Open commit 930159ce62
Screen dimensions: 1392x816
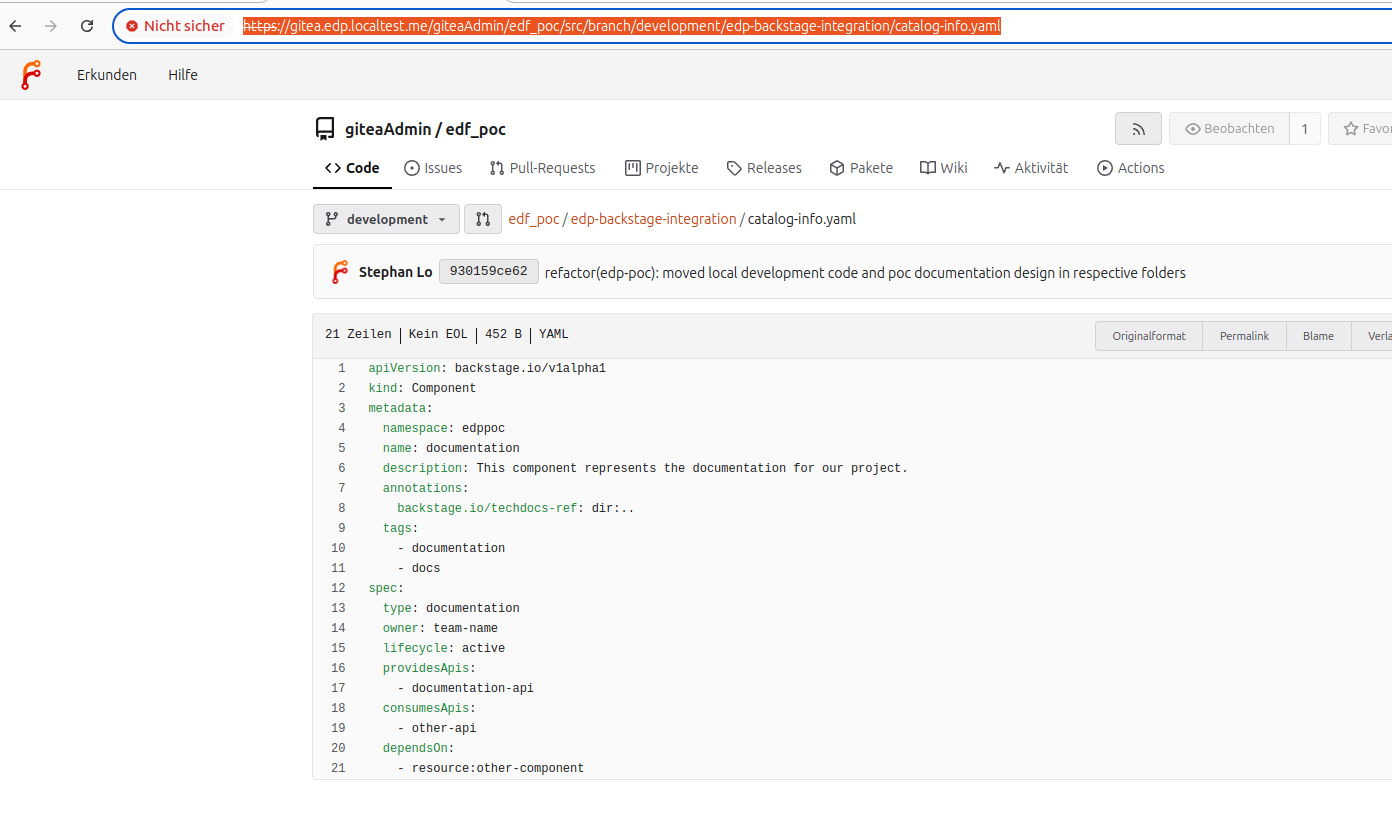click(x=489, y=271)
